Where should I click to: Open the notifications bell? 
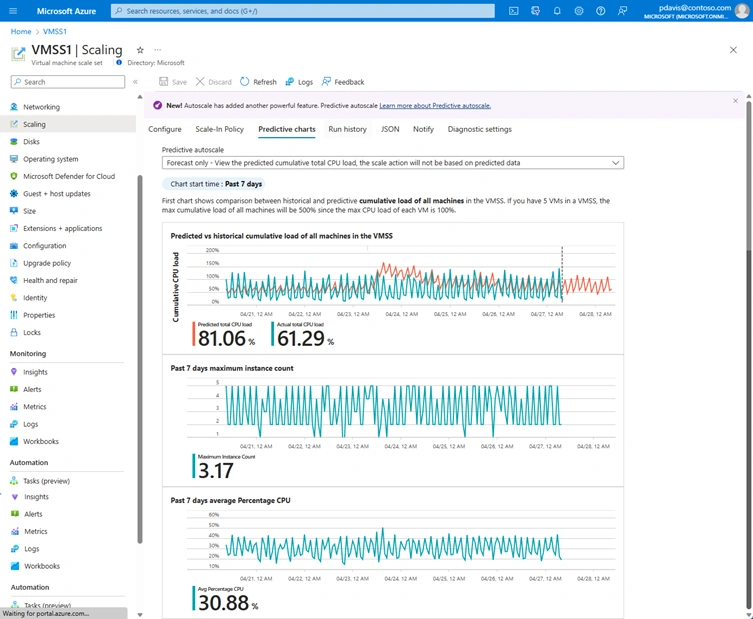[557, 11]
